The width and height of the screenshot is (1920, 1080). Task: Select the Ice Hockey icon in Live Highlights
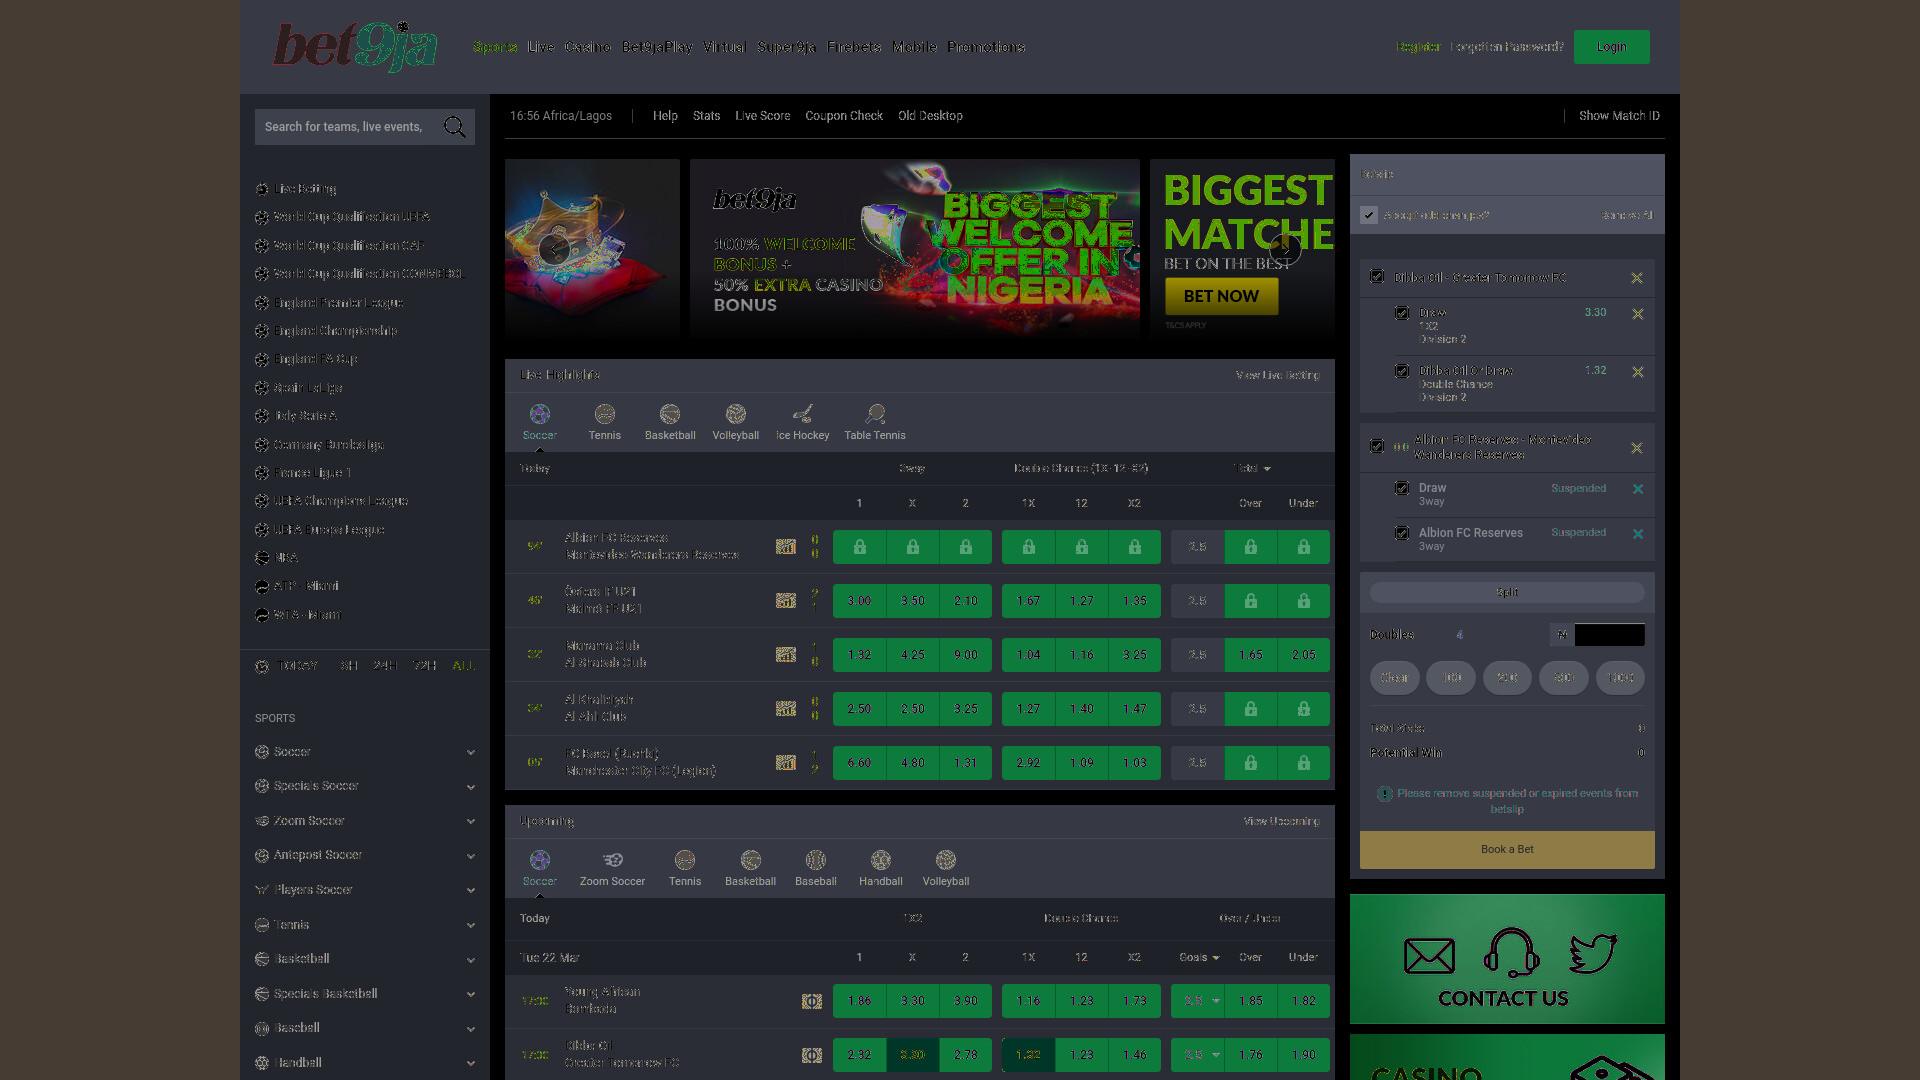pos(803,414)
